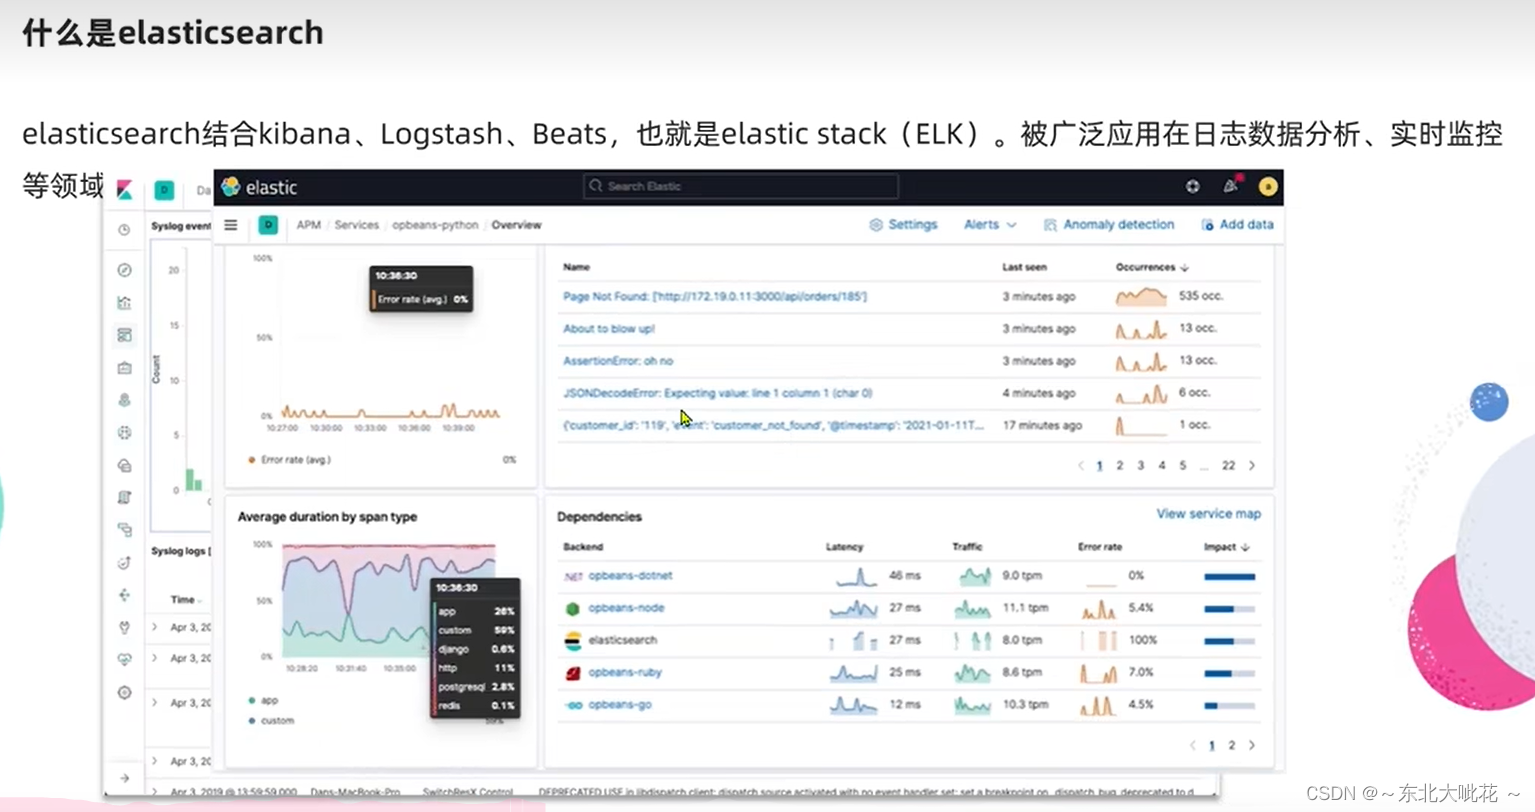Click the green D space avatar beside breadcrumbs
The width and height of the screenshot is (1535, 812).
268,225
